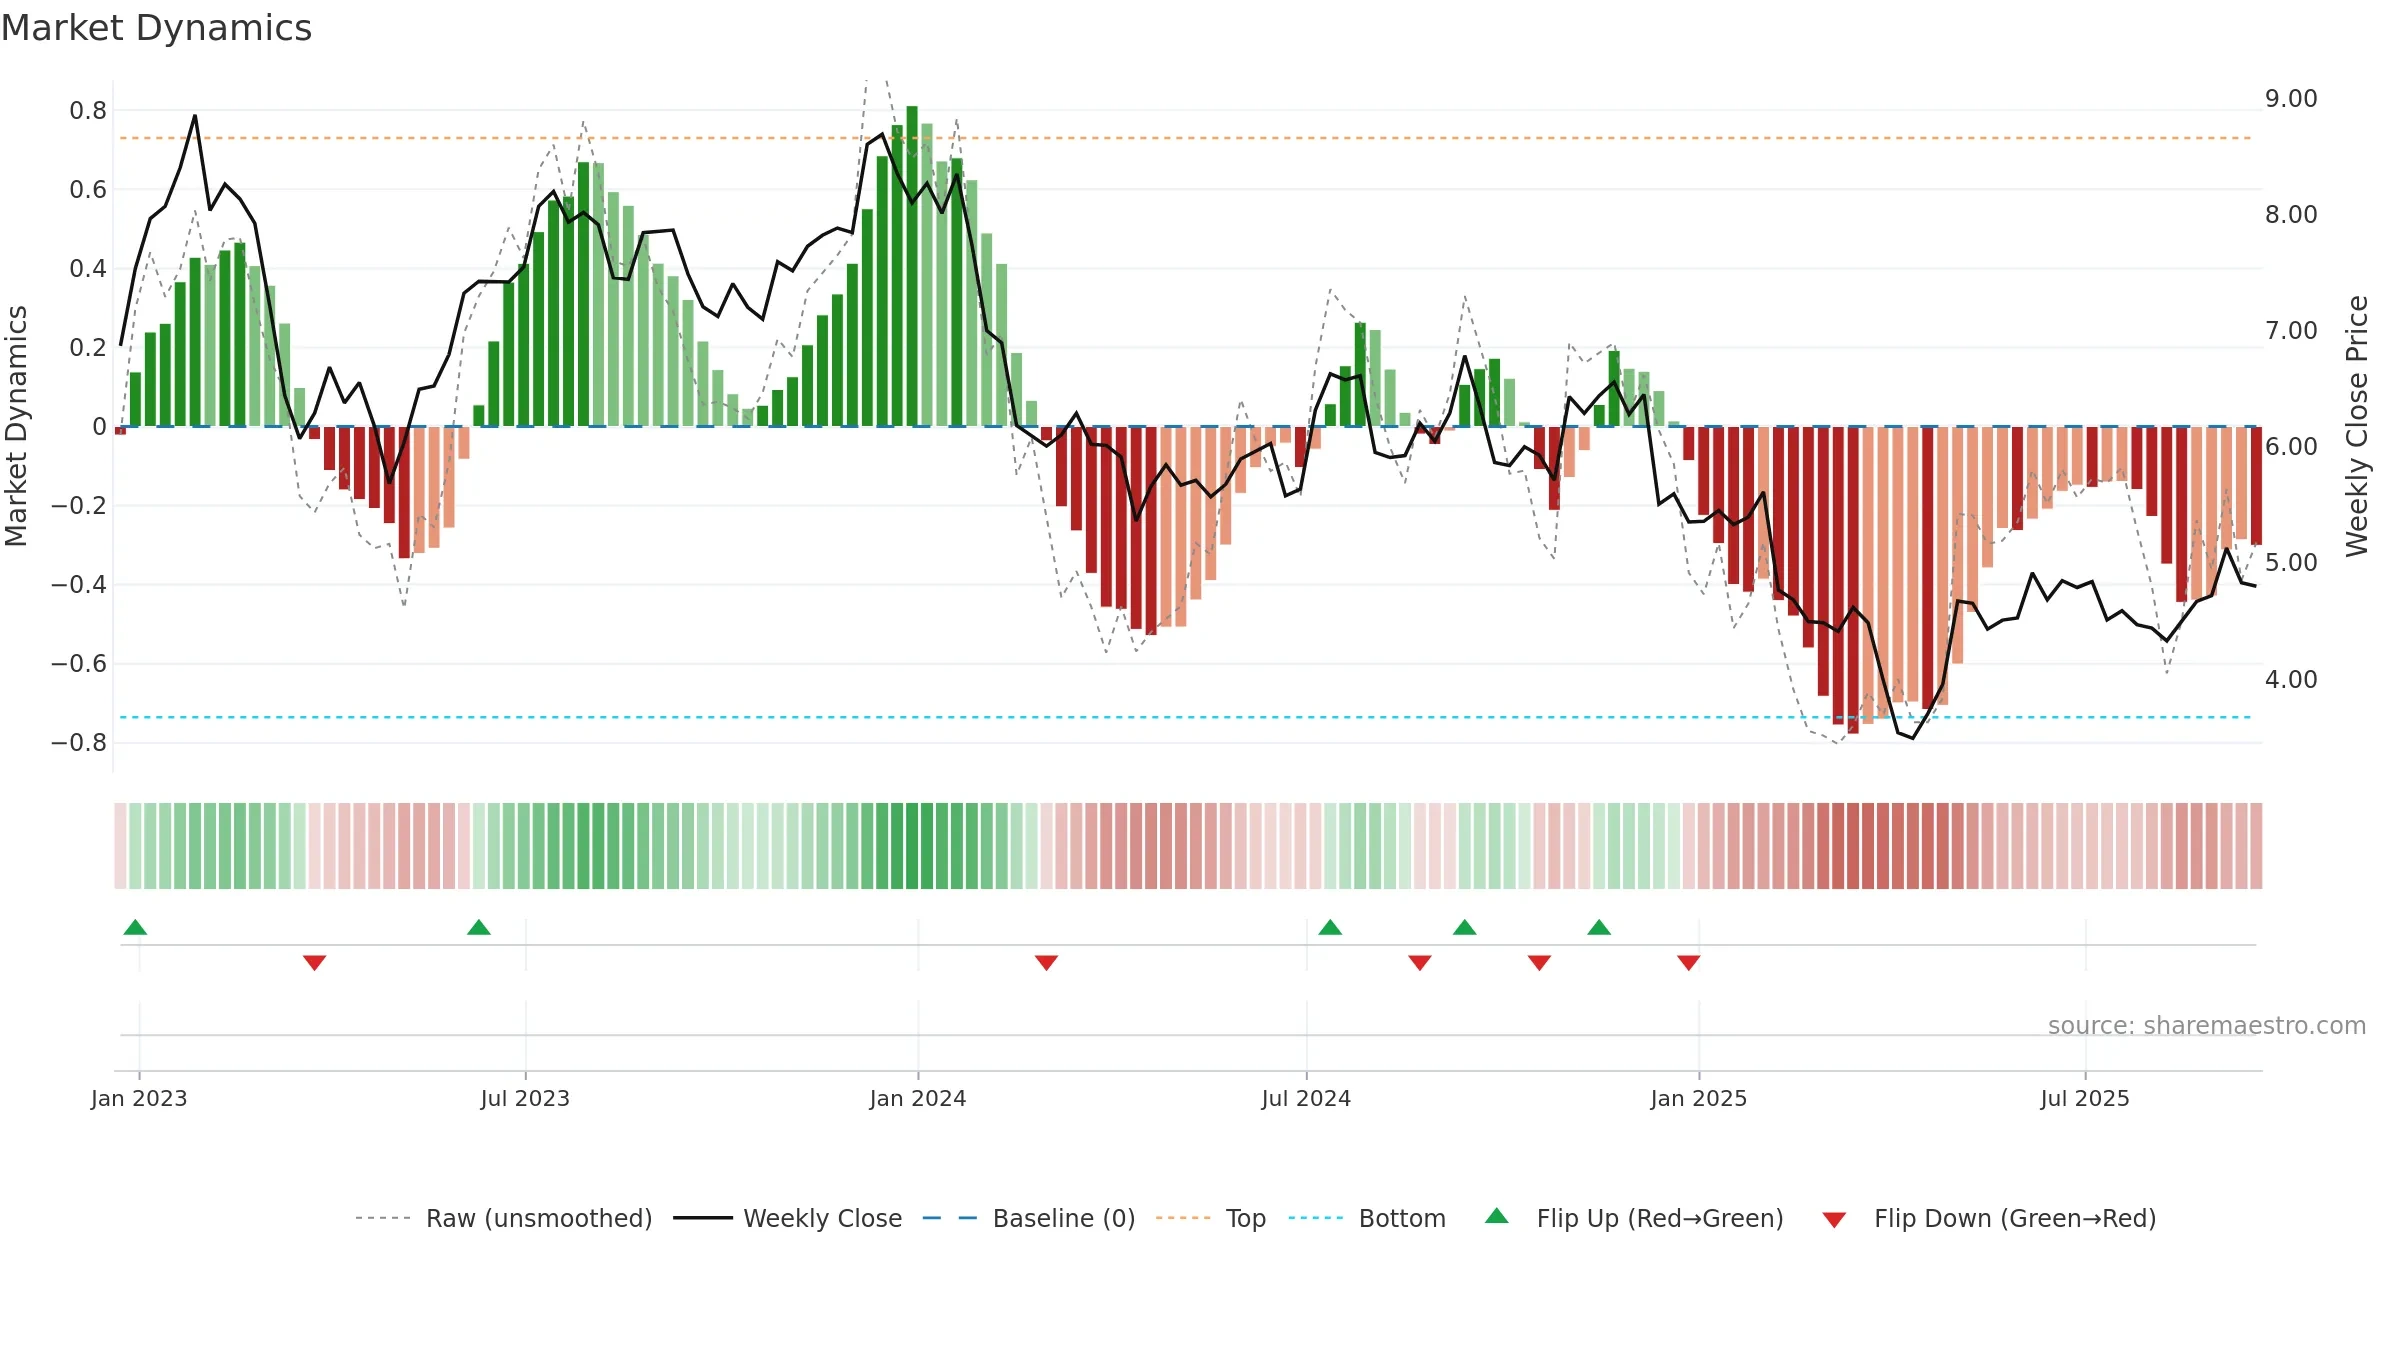Click the green flip-up triangle just before Jul 2023
This screenshot has height=1350, width=2400.
click(479, 927)
